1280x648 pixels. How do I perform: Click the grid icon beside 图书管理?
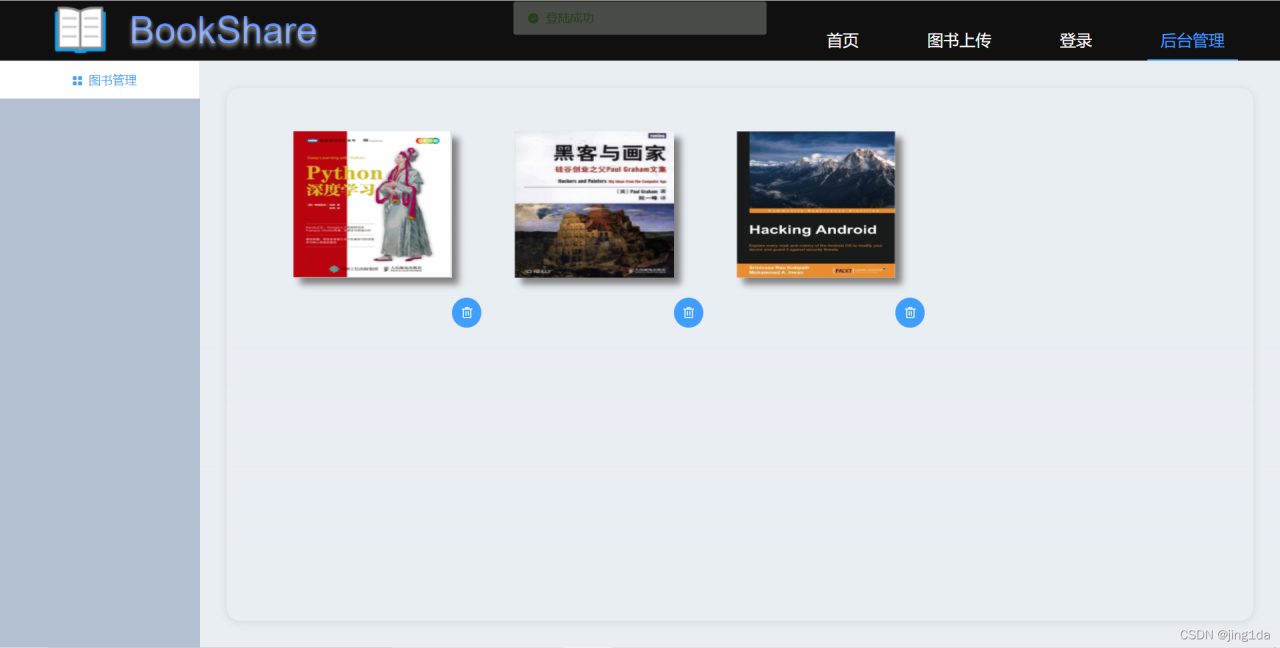click(77, 81)
